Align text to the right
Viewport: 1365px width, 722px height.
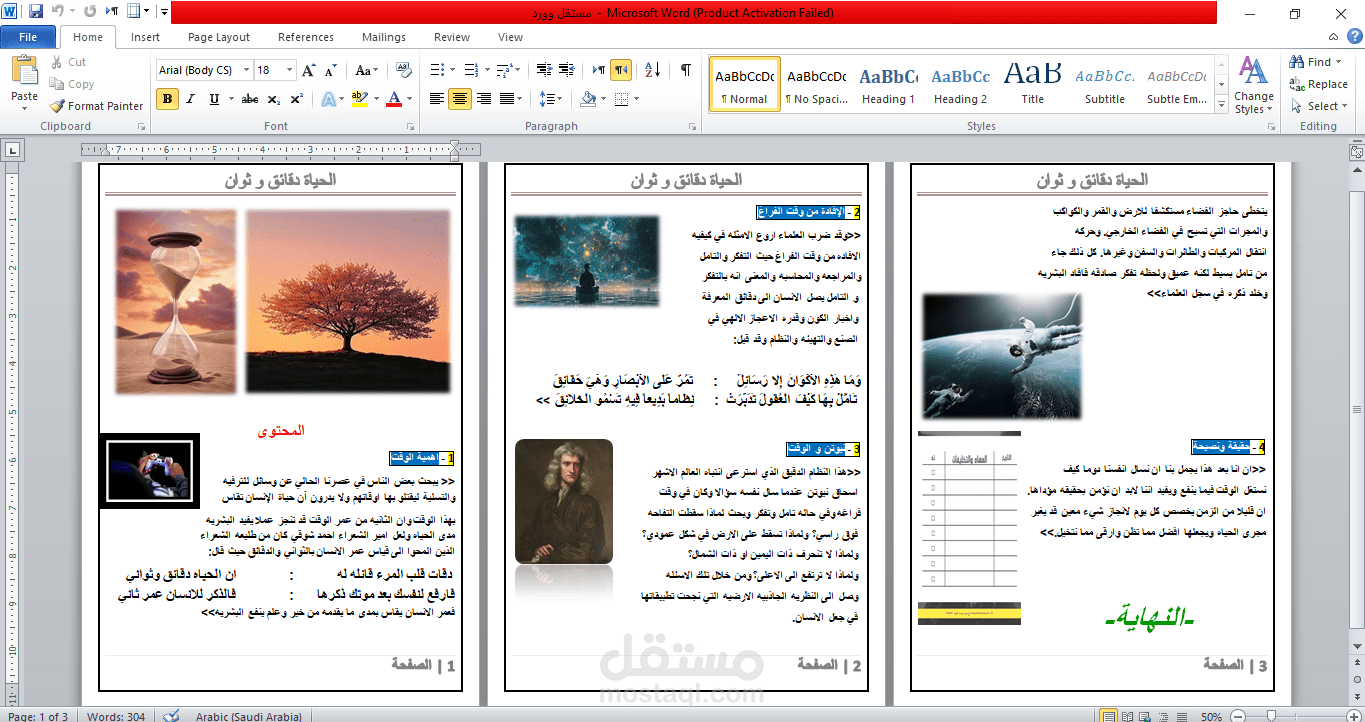(x=484, y=99)
